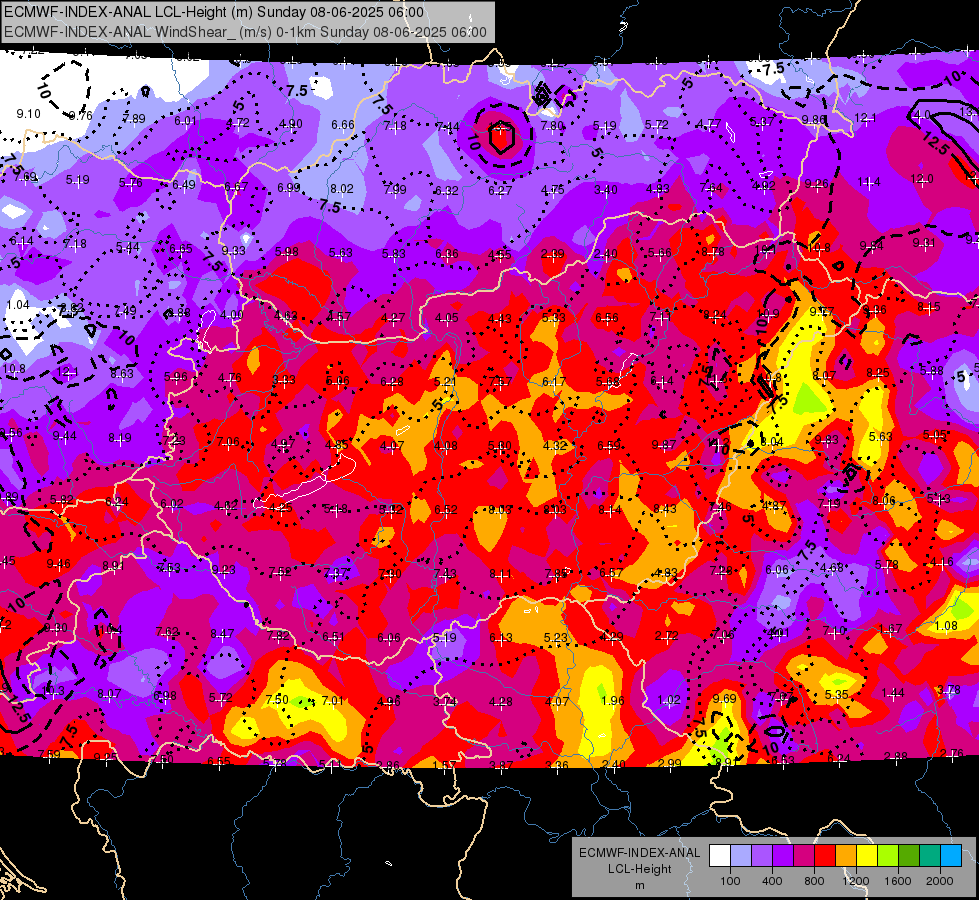The height and width of the screenshot is (900, 979).
Task: Click the wind shear value 9.86
Action: 814,119
